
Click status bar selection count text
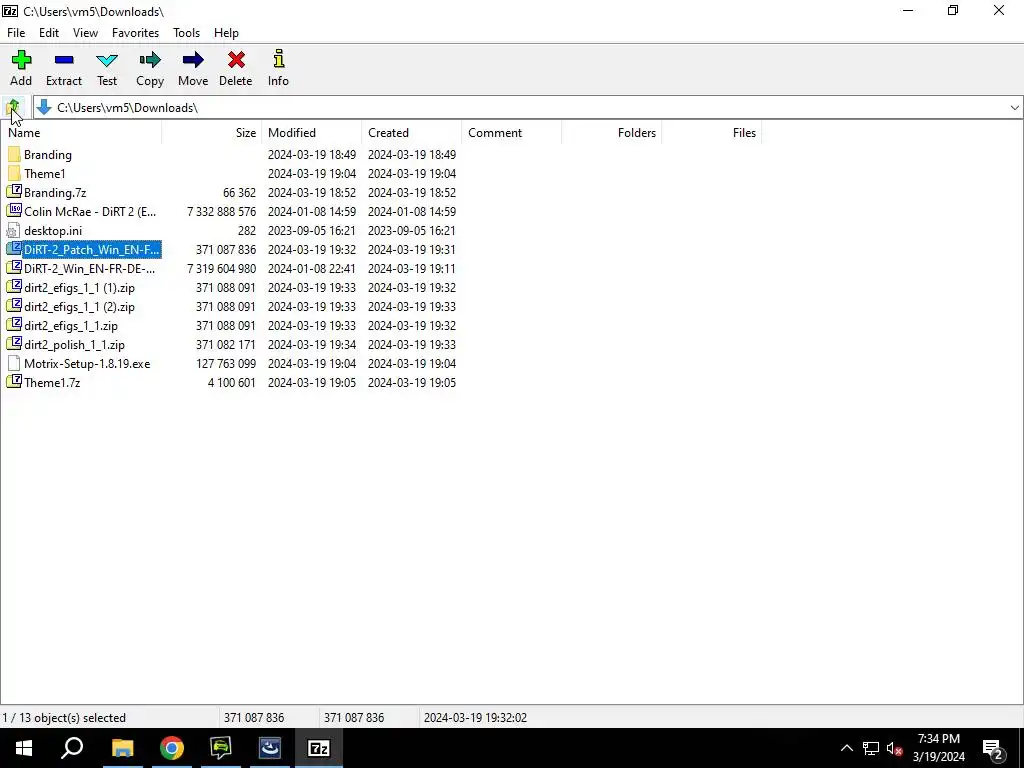click(64, 718)
